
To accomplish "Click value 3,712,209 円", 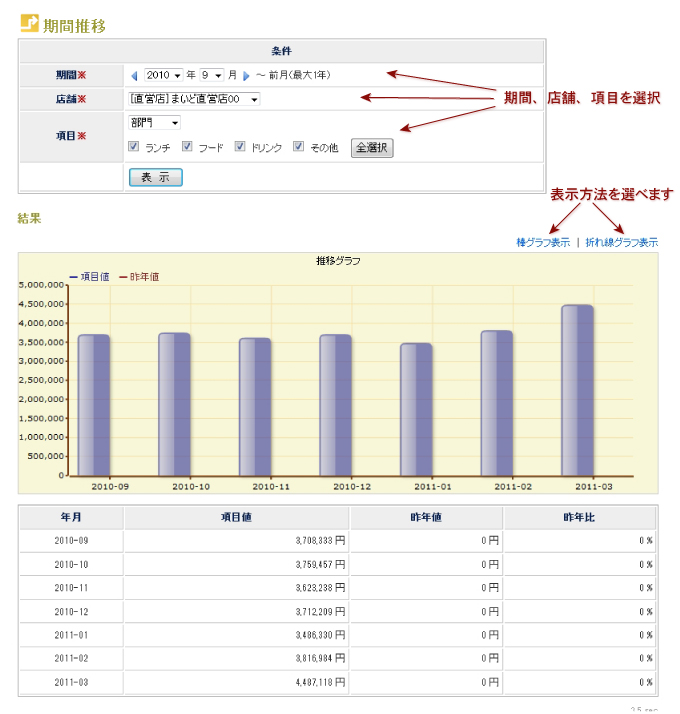I will [x=320, y=612].
